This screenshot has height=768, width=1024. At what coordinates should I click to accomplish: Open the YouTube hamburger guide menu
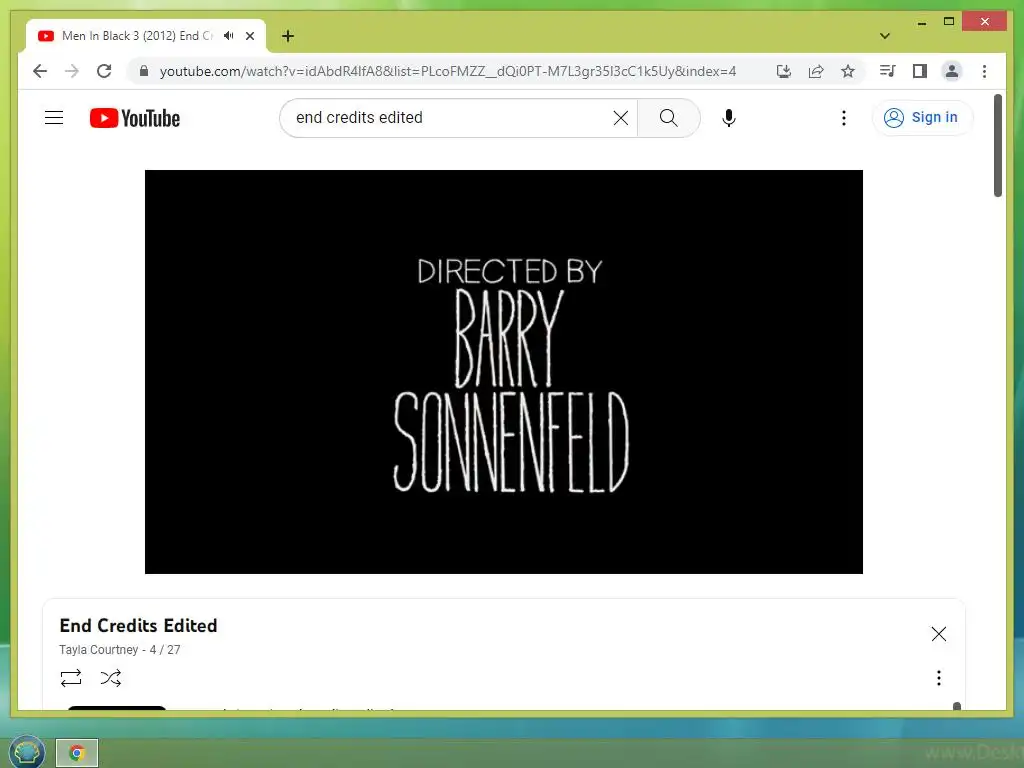coord(54,118)
